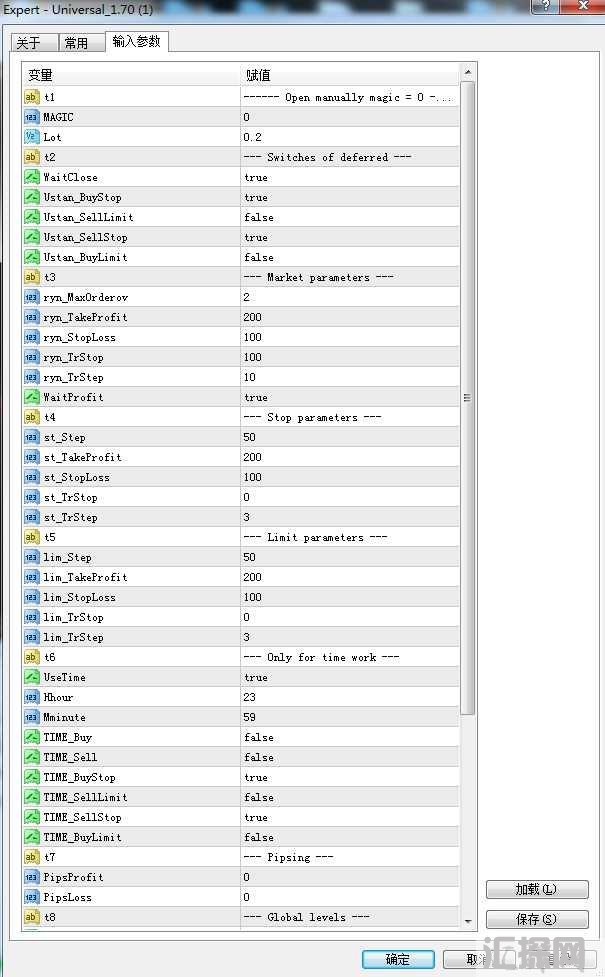
Task: Click the 保存(S) save button
Action: [536, 919]
